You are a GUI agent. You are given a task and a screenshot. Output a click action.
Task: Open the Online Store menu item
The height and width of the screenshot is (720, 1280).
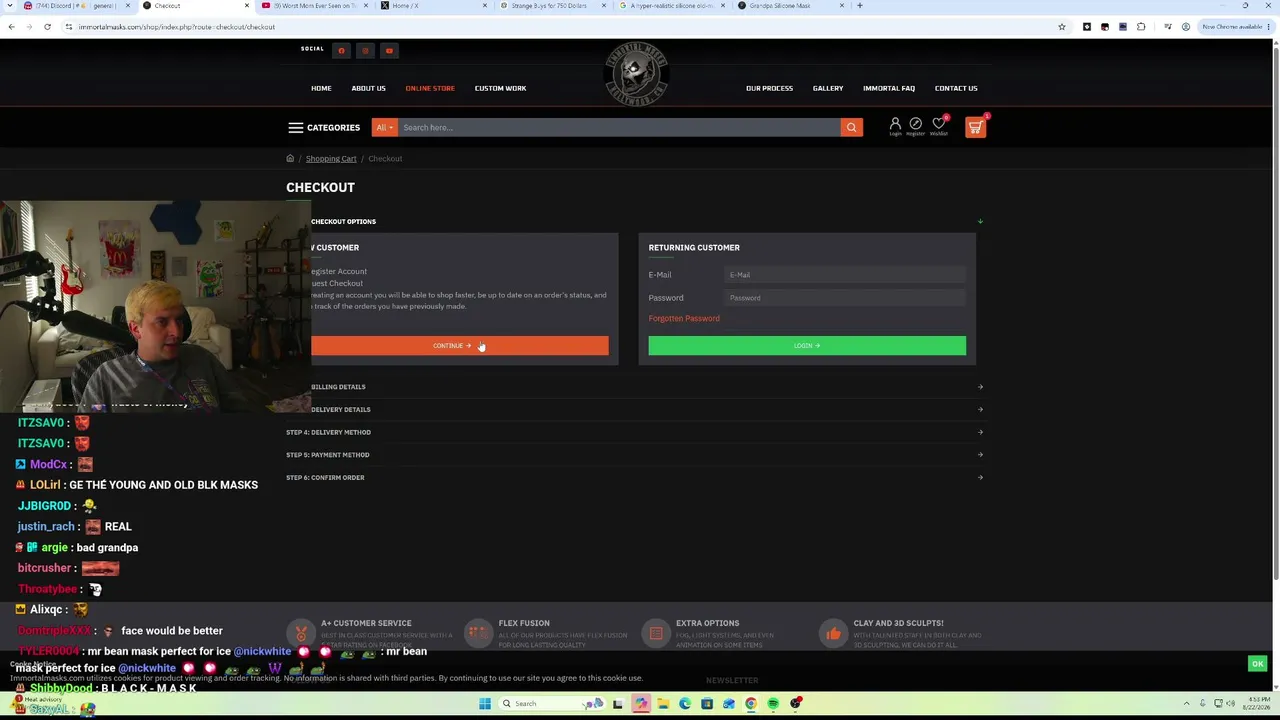tap(430, 88)
